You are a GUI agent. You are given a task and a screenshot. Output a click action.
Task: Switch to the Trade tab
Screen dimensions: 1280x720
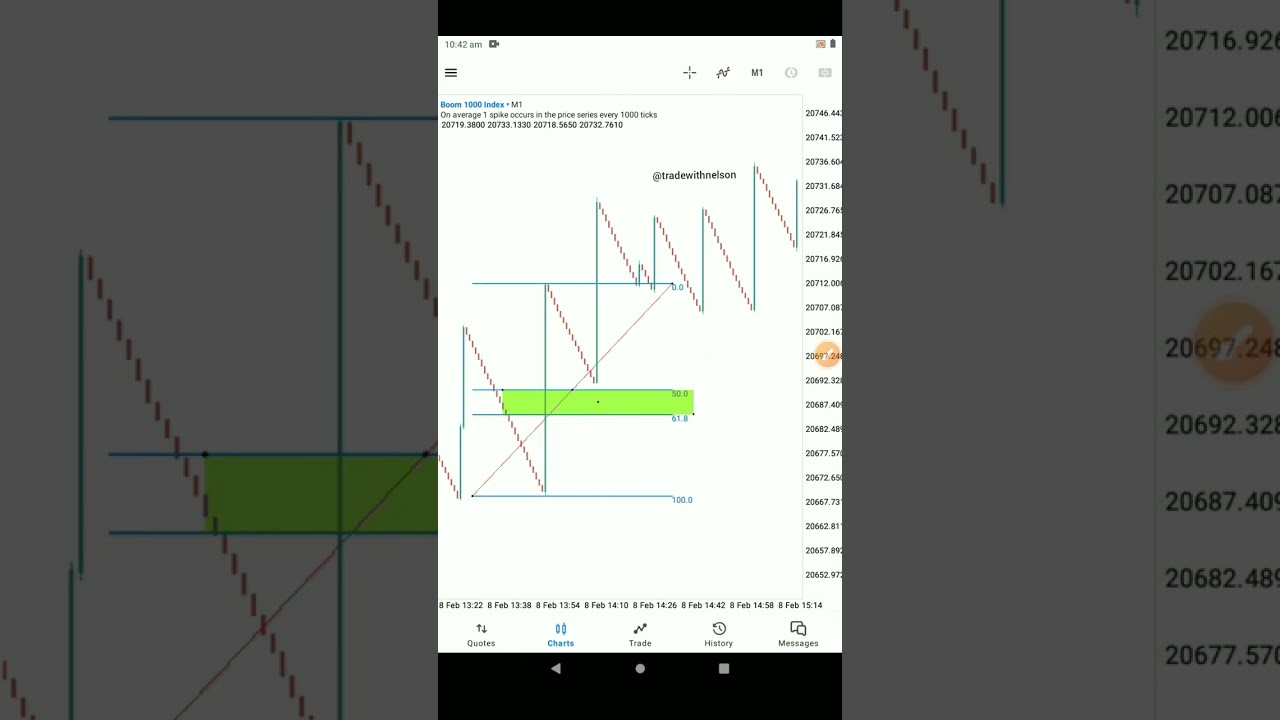(x=640, y=635)
